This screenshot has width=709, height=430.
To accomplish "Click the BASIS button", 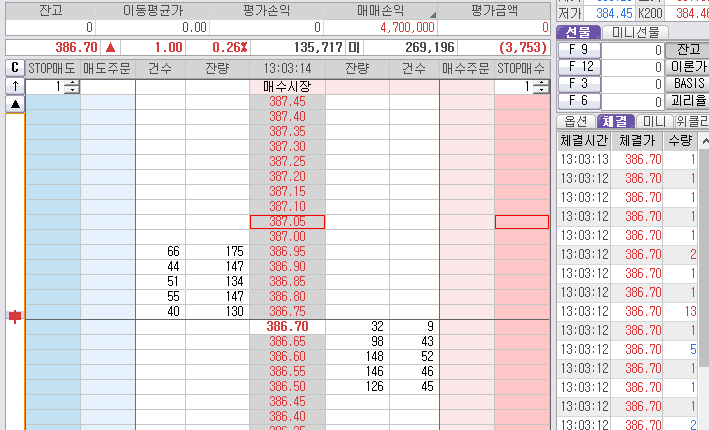I will pyautogui.click(x=687, y=84).
